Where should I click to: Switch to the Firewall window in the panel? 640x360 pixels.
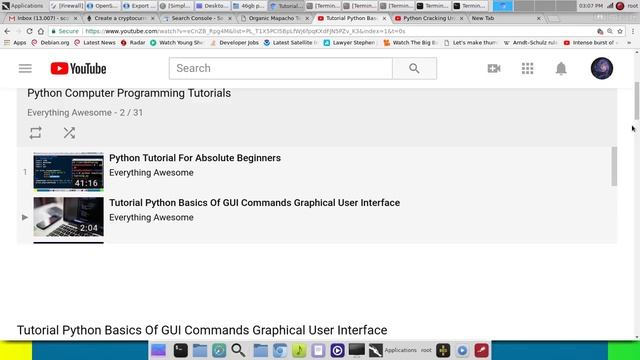[x=67, y=6]
